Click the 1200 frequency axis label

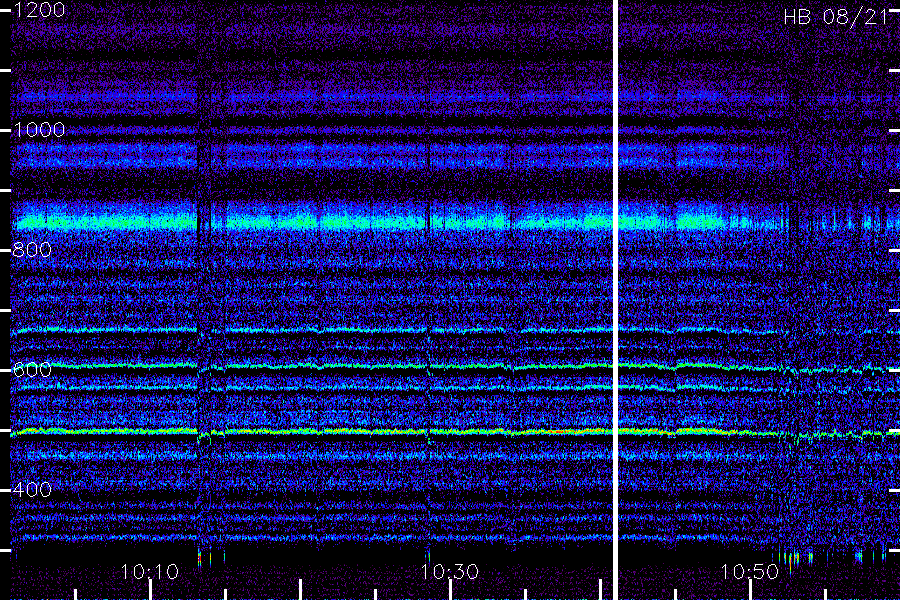tap(39, 10)
